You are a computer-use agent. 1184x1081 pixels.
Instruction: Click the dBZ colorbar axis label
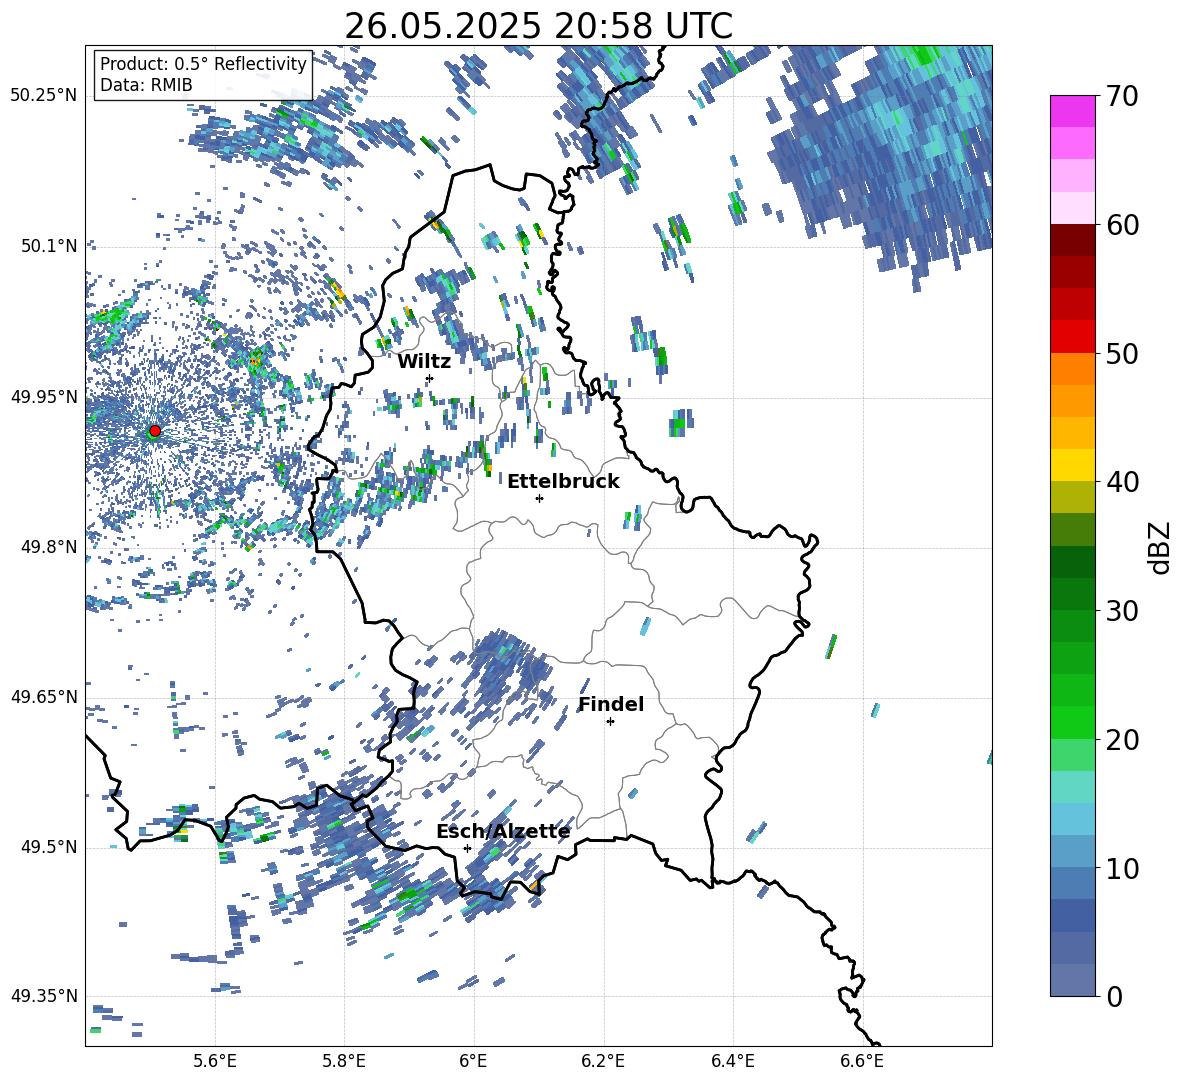tap(1161, 547)
